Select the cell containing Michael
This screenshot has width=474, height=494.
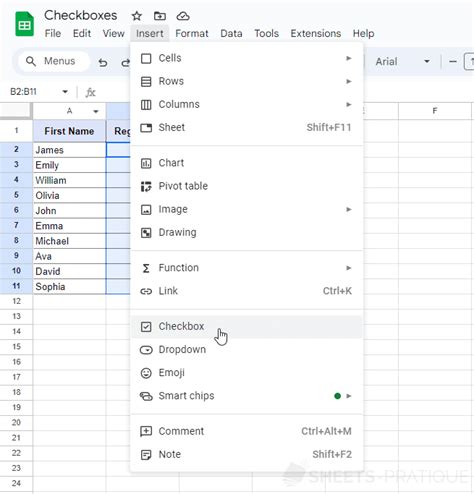(69, 241)
